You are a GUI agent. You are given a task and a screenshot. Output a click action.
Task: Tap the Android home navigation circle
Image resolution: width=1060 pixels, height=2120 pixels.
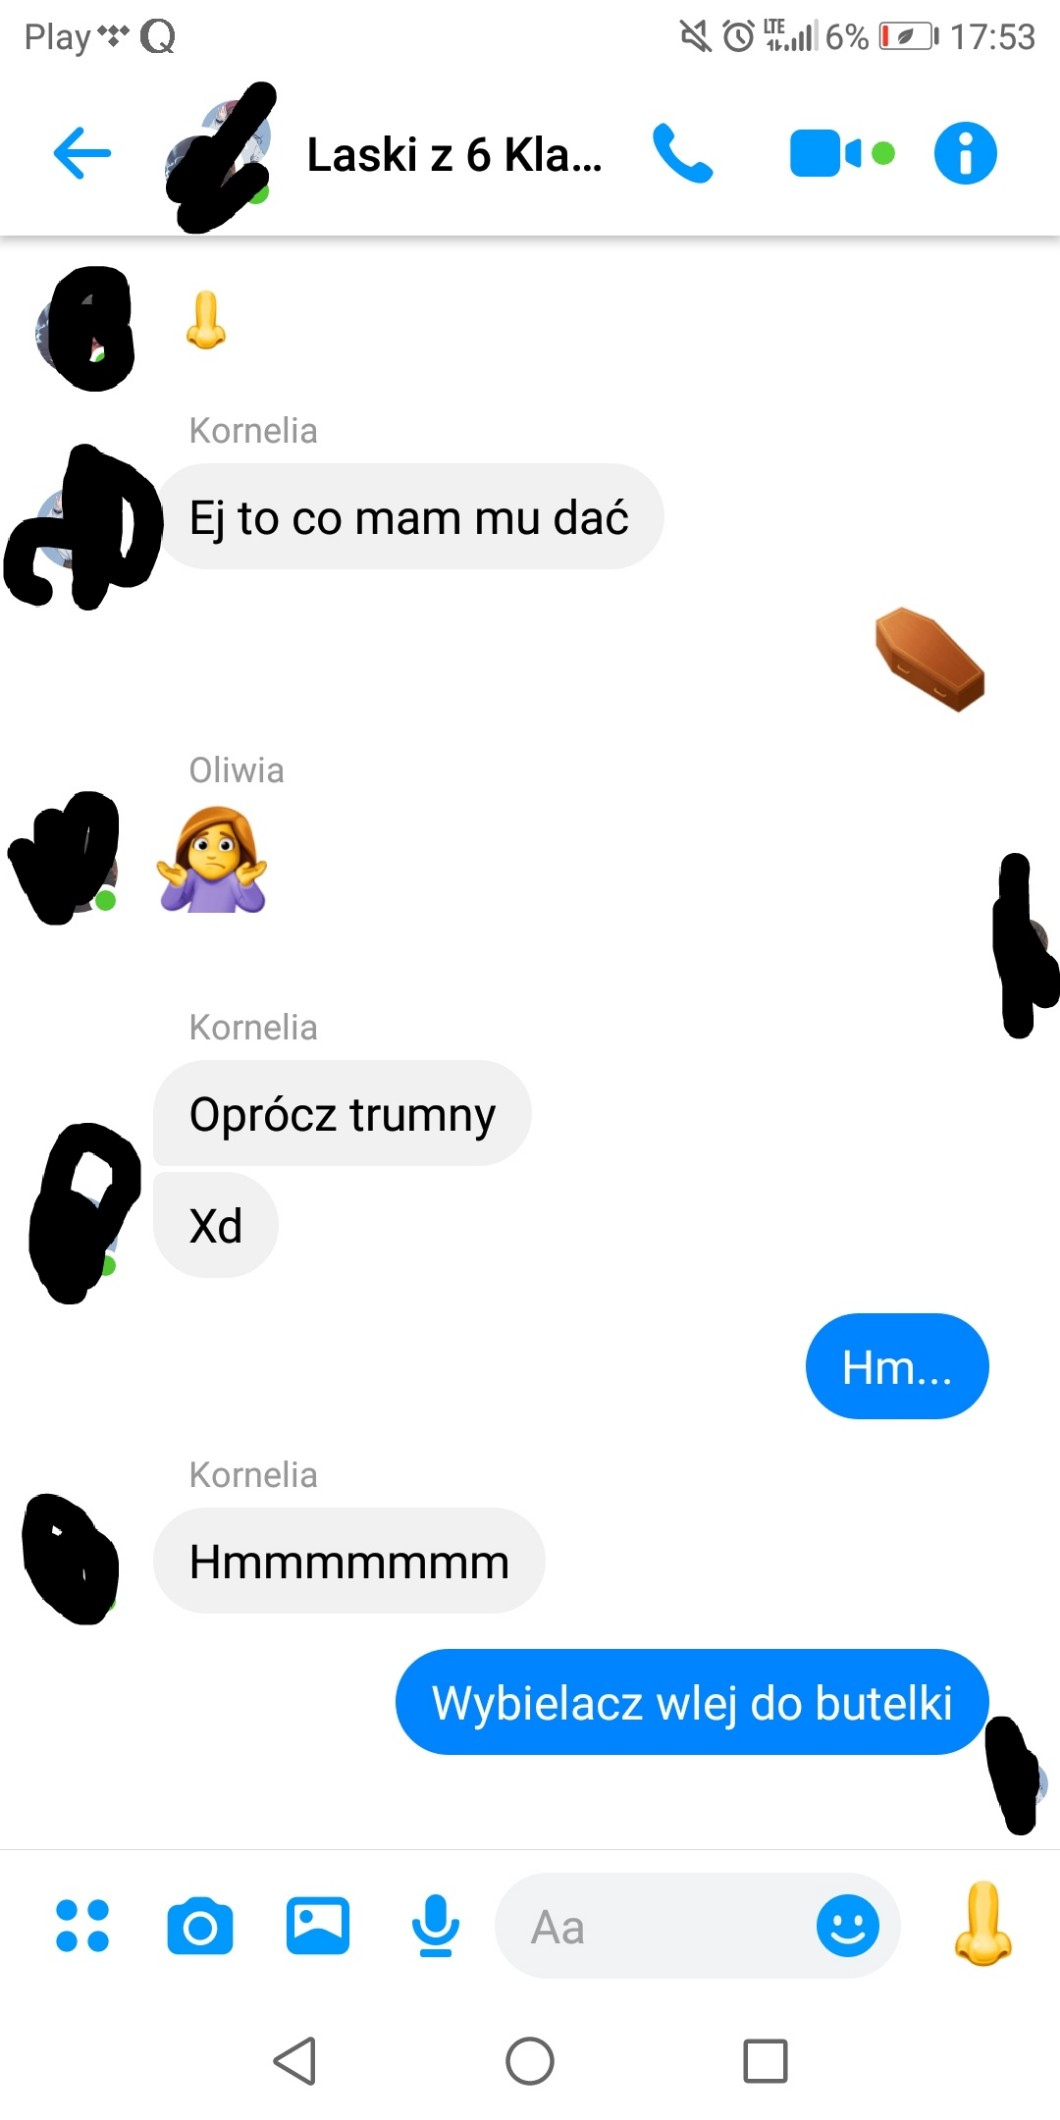click(x=530, y=2060)
